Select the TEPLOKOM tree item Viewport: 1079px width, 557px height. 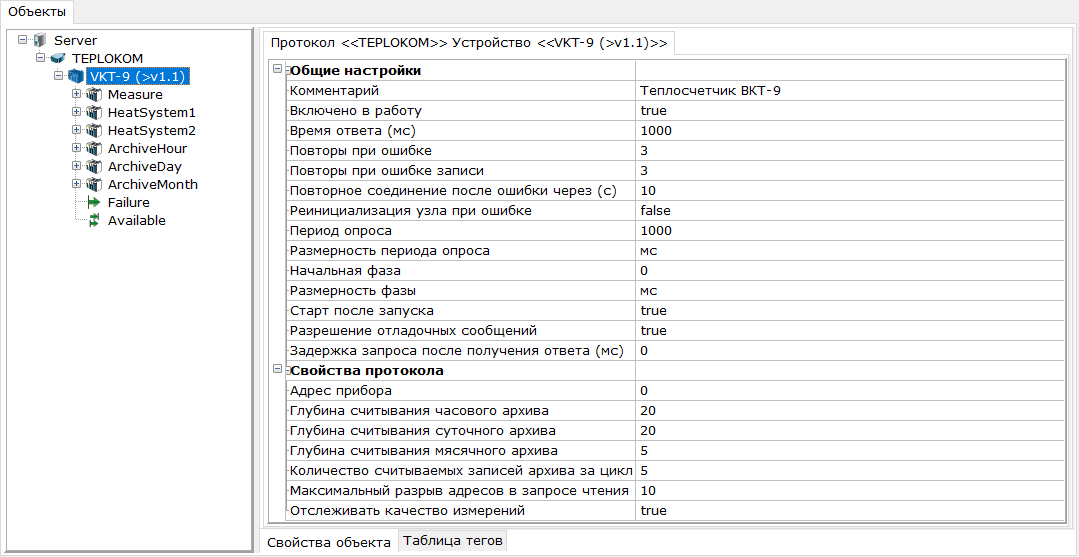(x=108, y=59)
